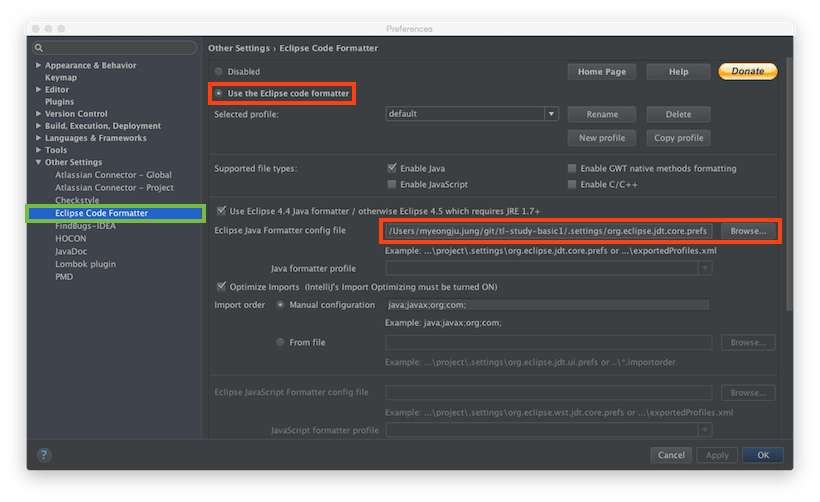Select Atlassian Connector – Project
This screenshot has height=502, width=820.
click(x=114, y=187)
